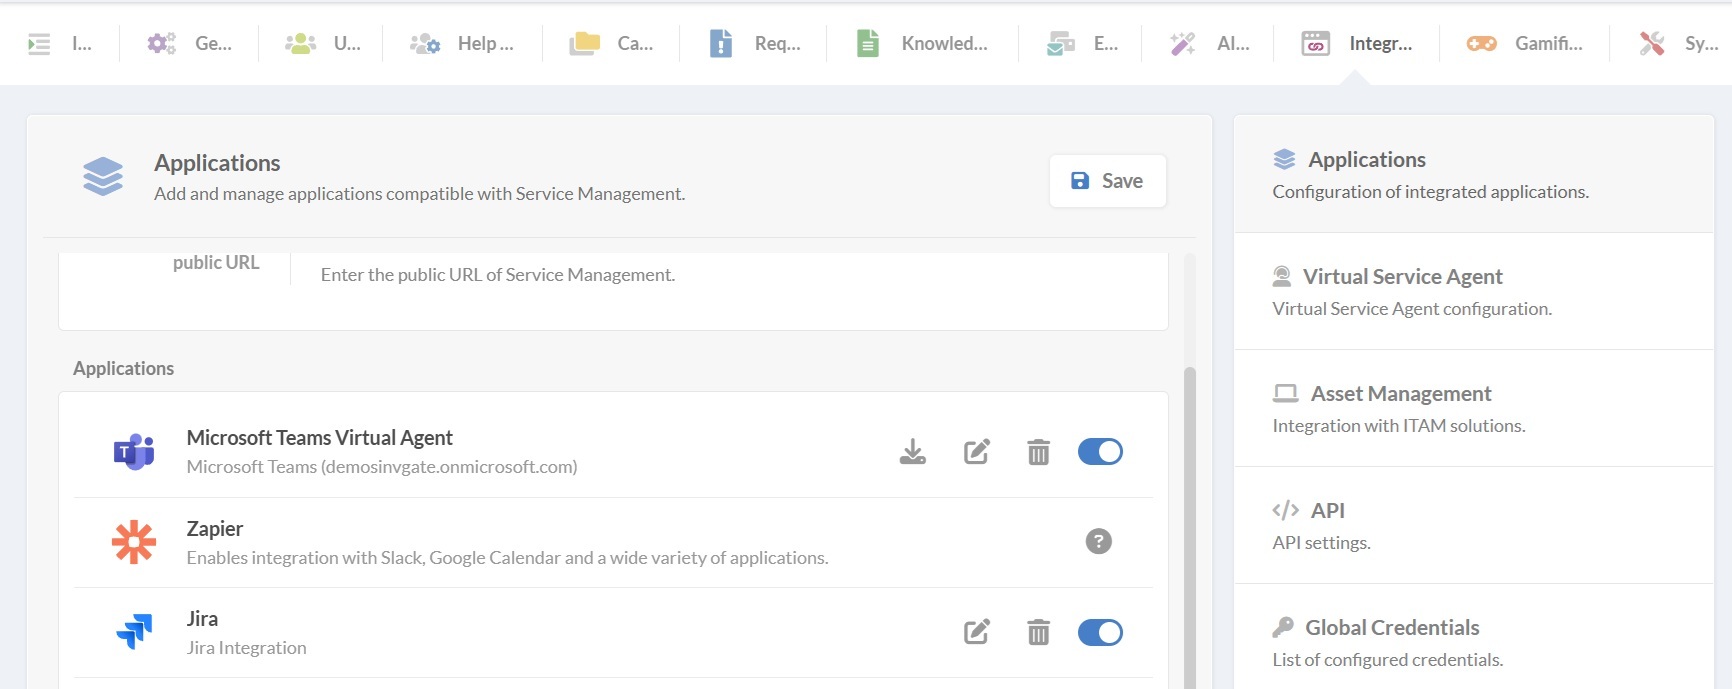
Task: Click the Applications section heading
Action: pyautogui.click(x=123, y=369)
